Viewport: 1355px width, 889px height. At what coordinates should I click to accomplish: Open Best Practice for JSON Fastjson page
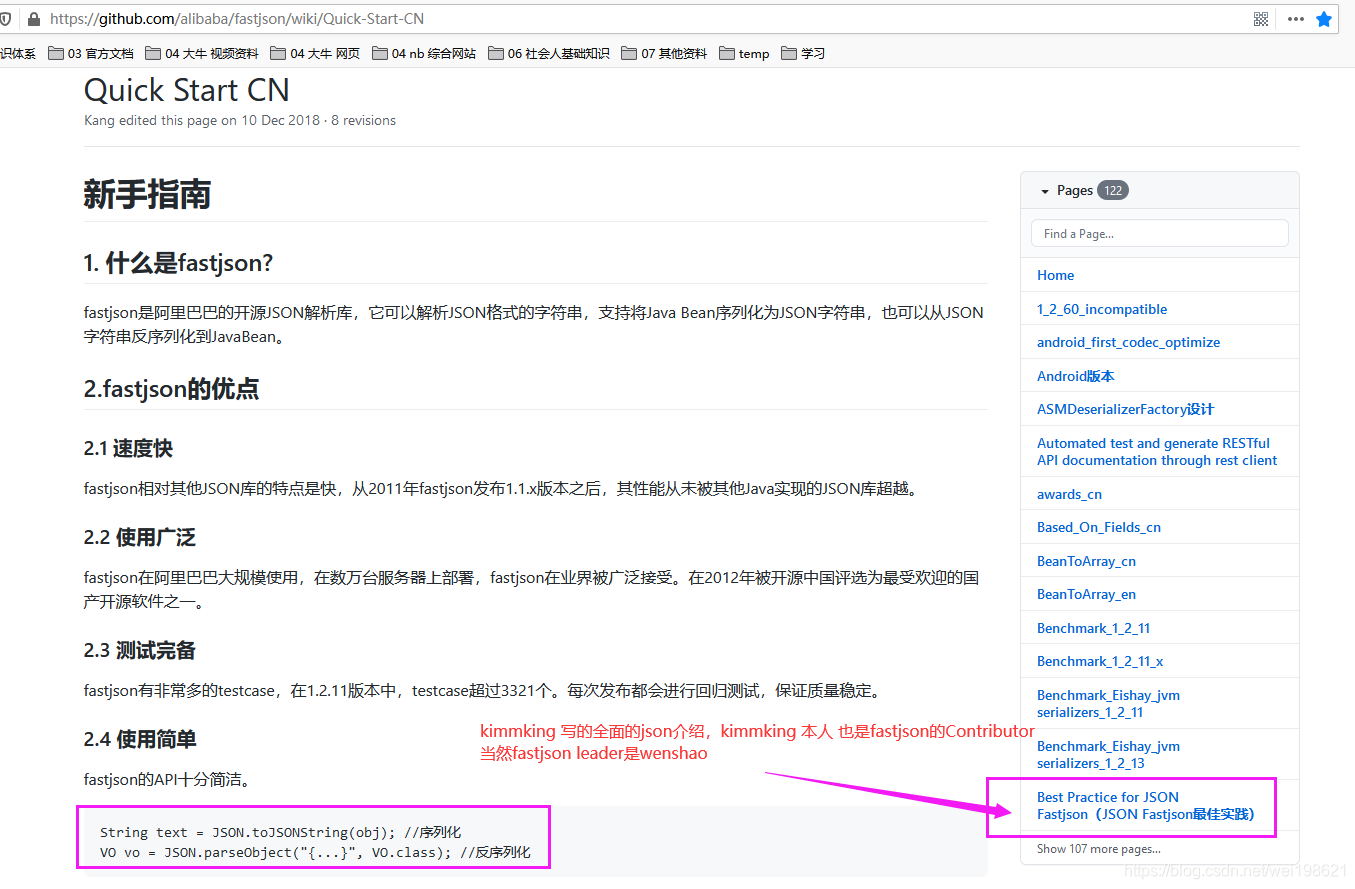coord(1145,806)
